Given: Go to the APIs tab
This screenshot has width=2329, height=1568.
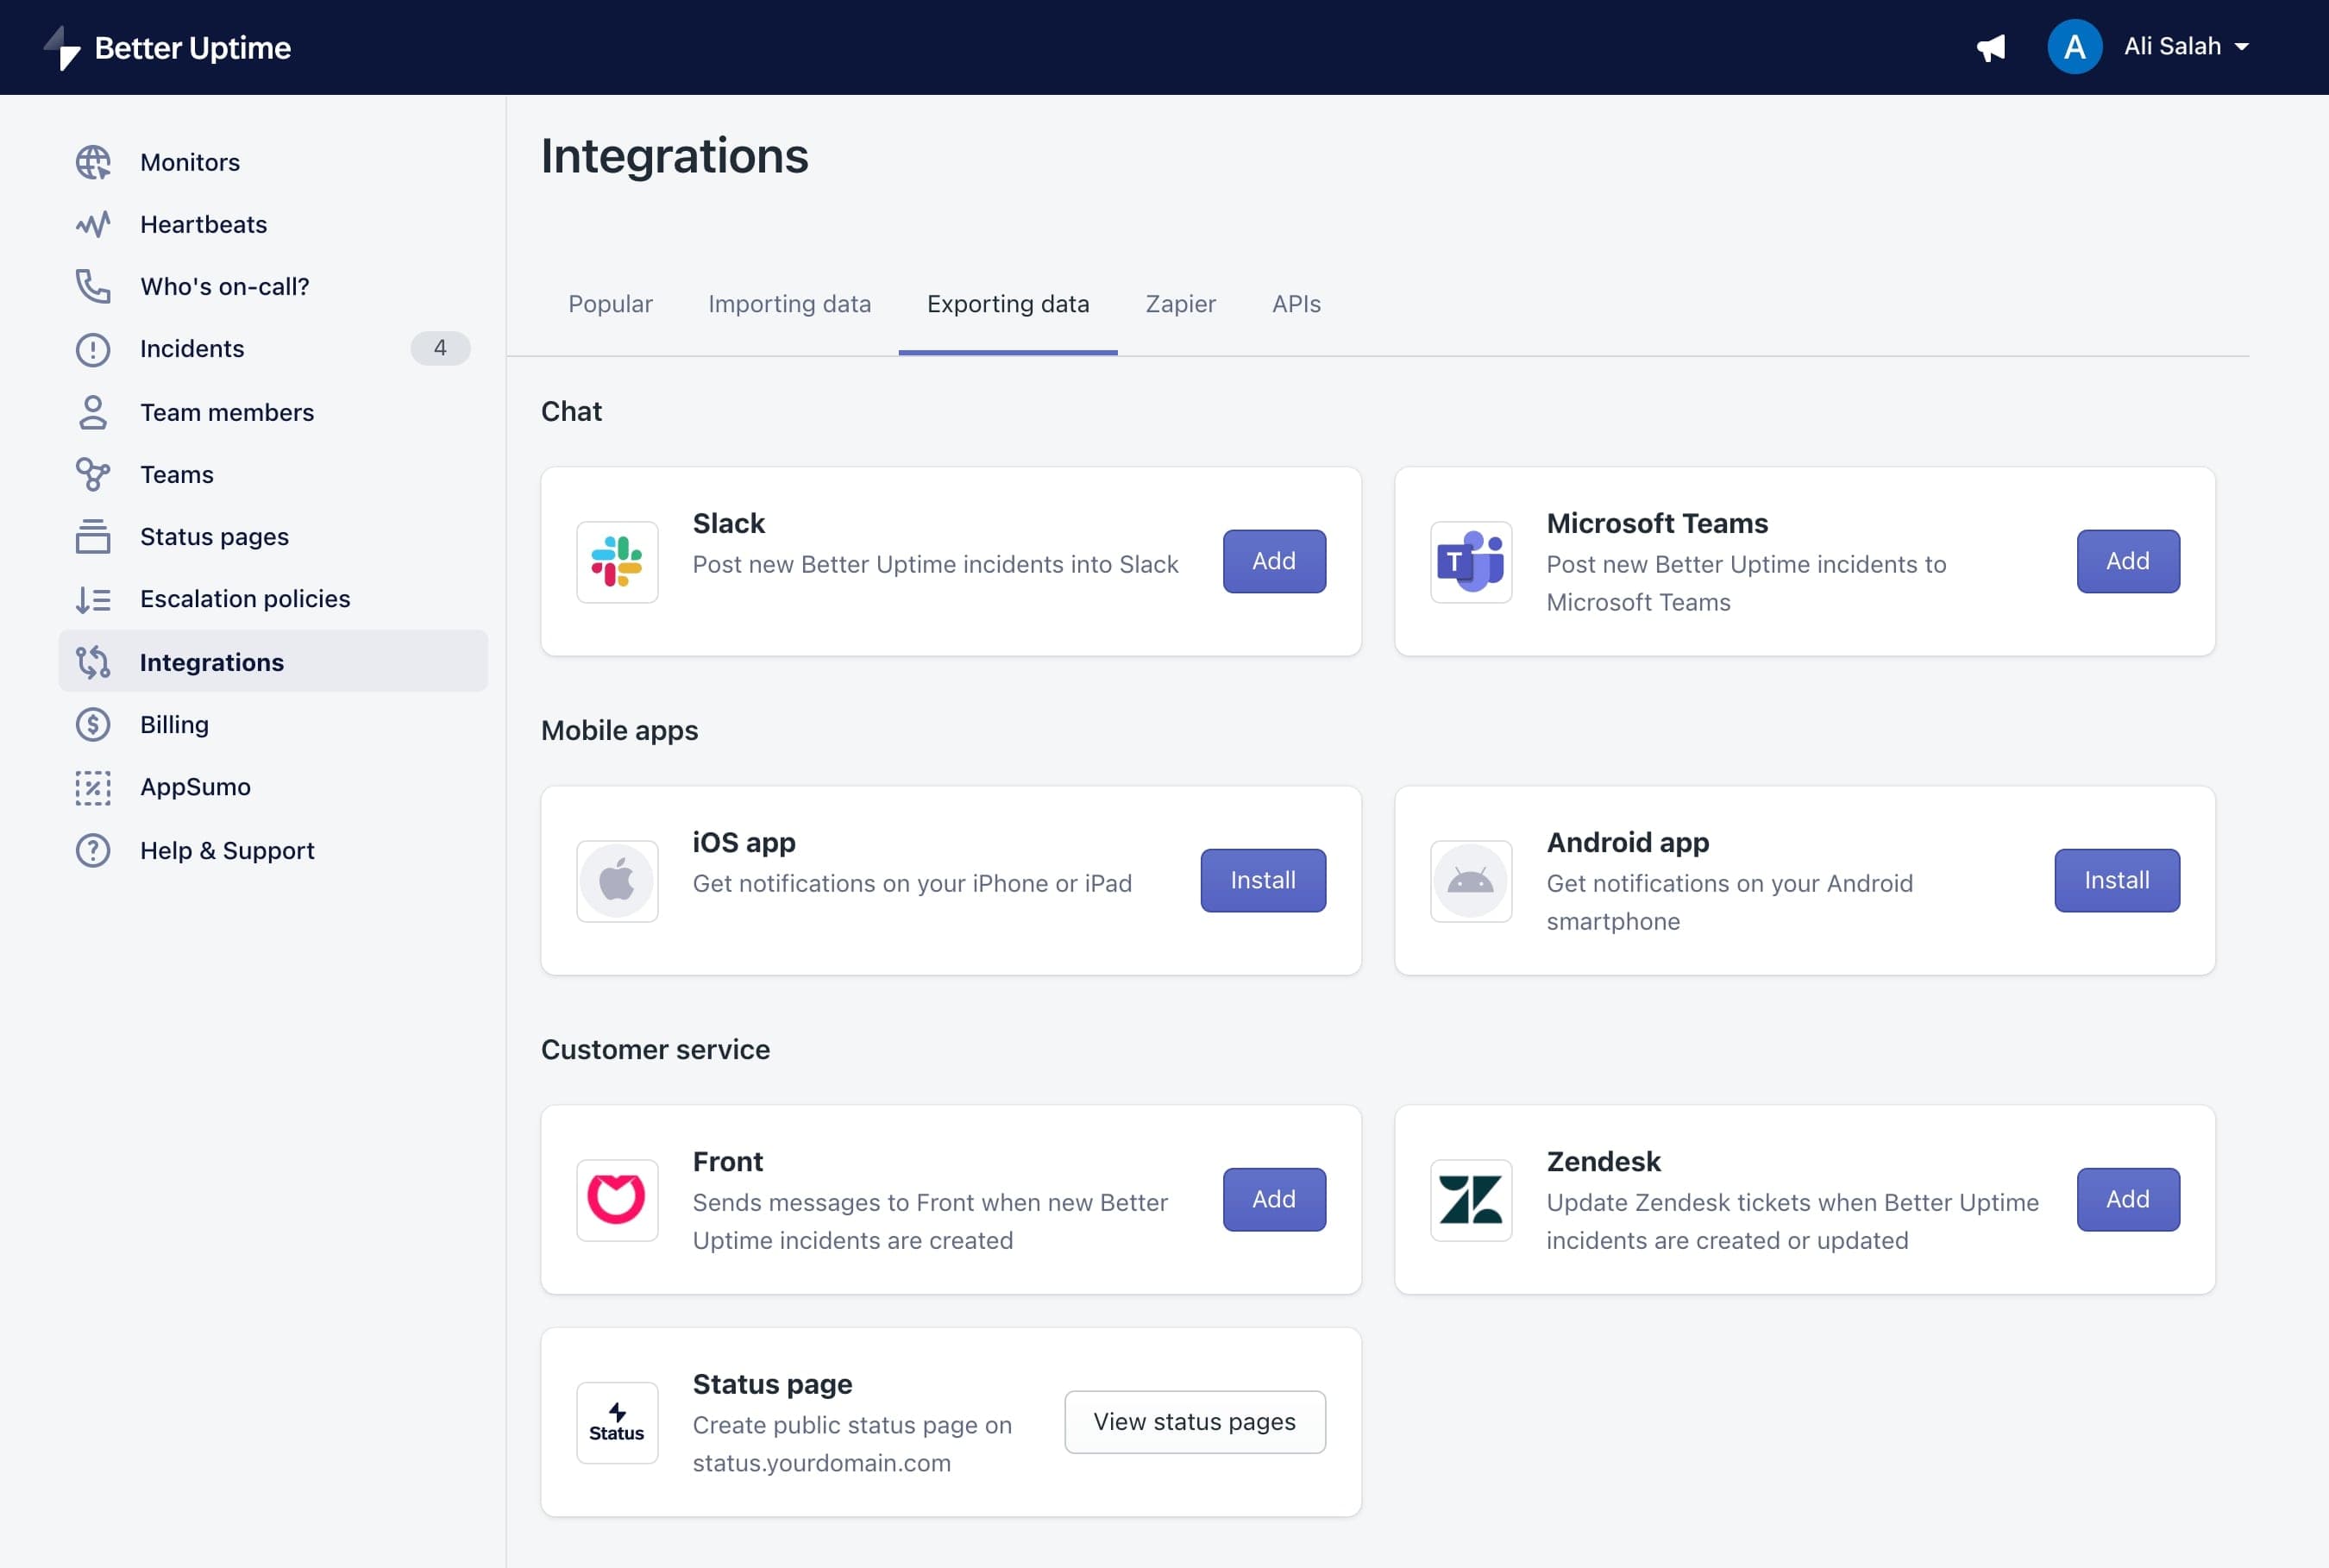Looking at the screenshot, I should [1296, 304].
